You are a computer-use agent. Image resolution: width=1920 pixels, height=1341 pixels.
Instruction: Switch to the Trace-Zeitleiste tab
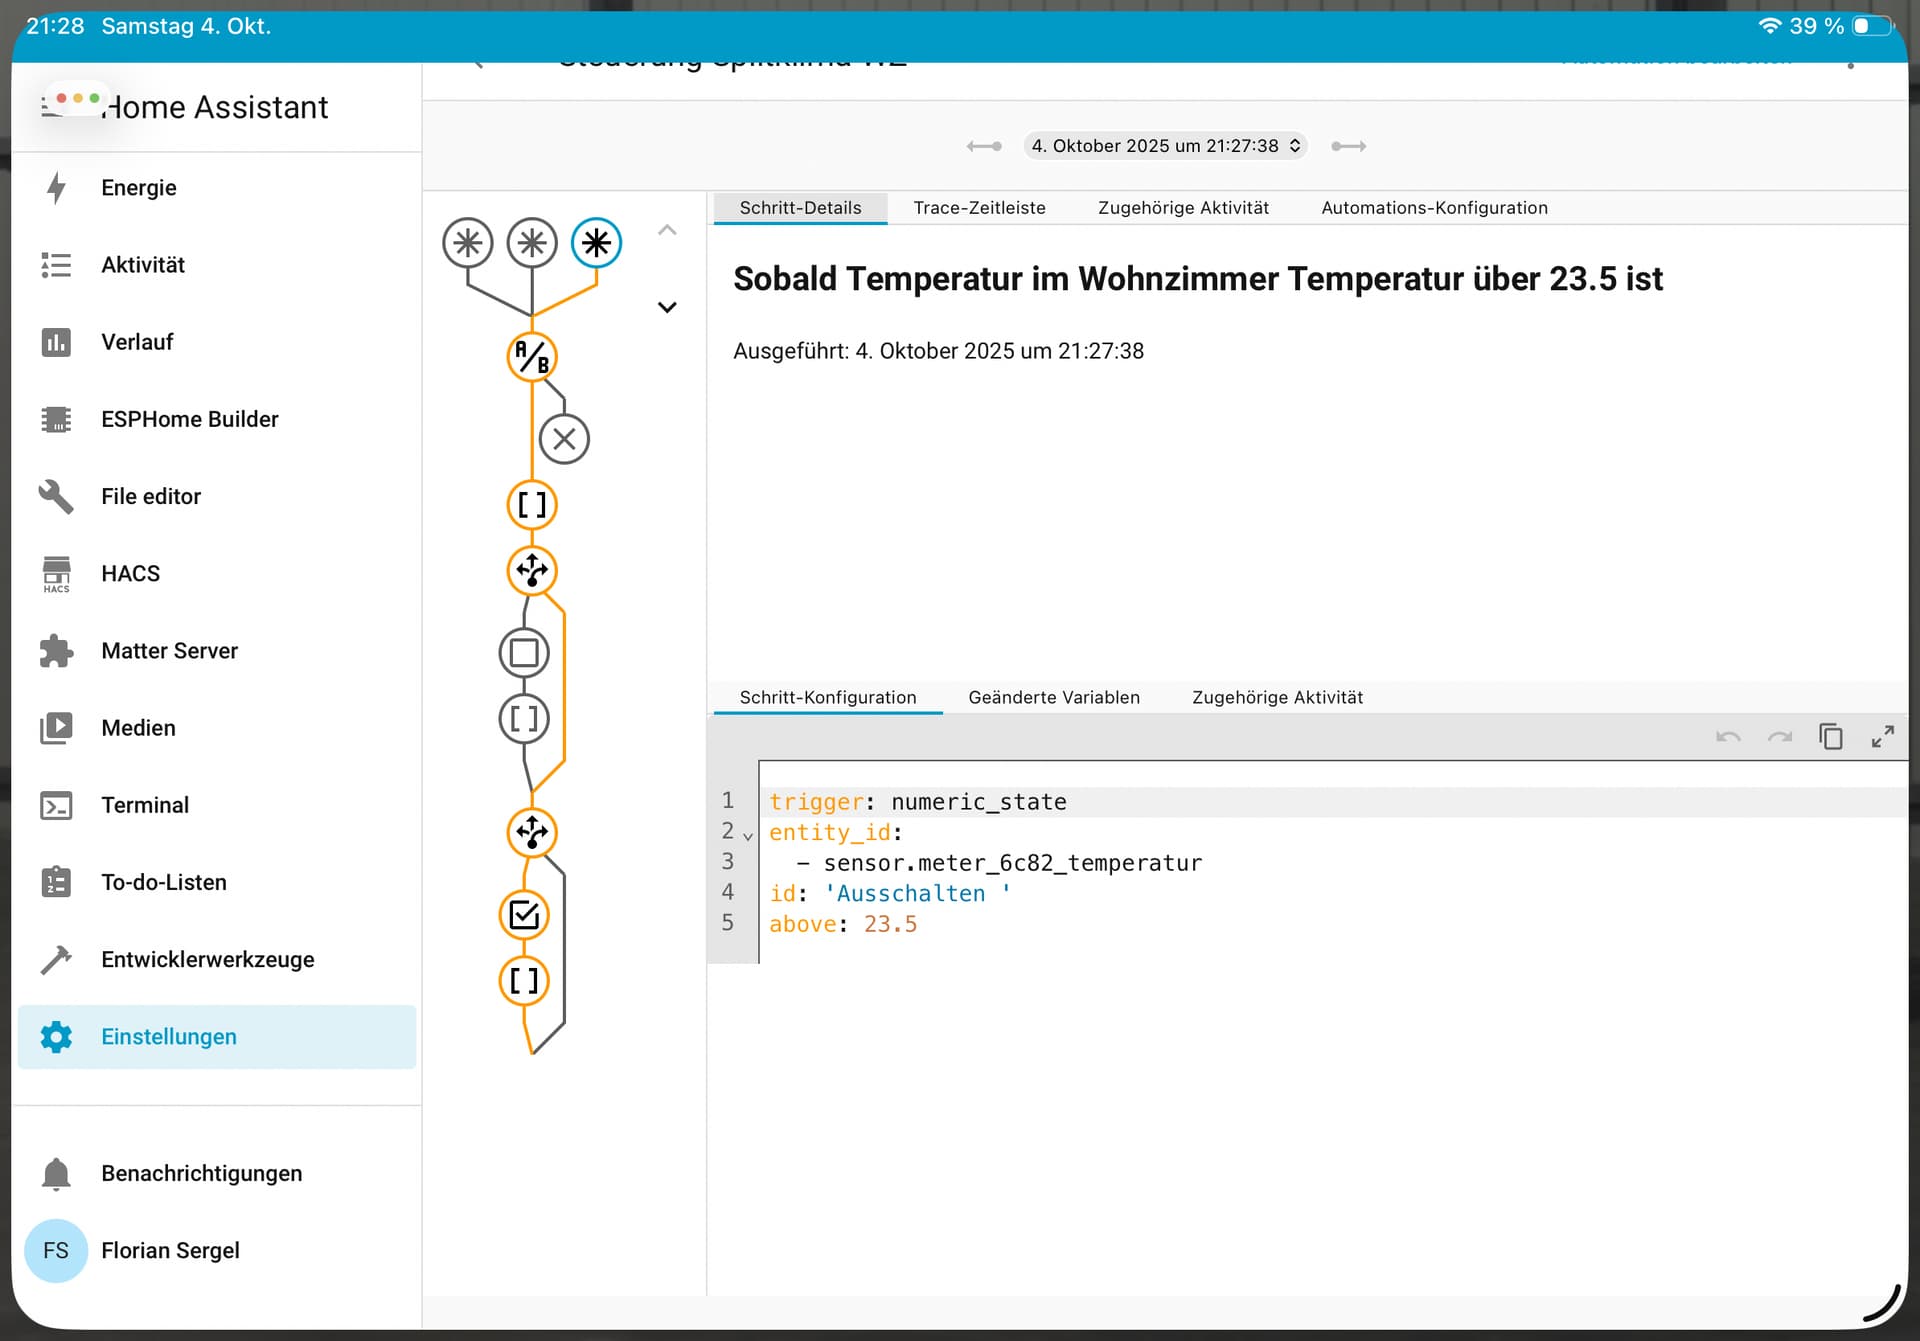979,208
